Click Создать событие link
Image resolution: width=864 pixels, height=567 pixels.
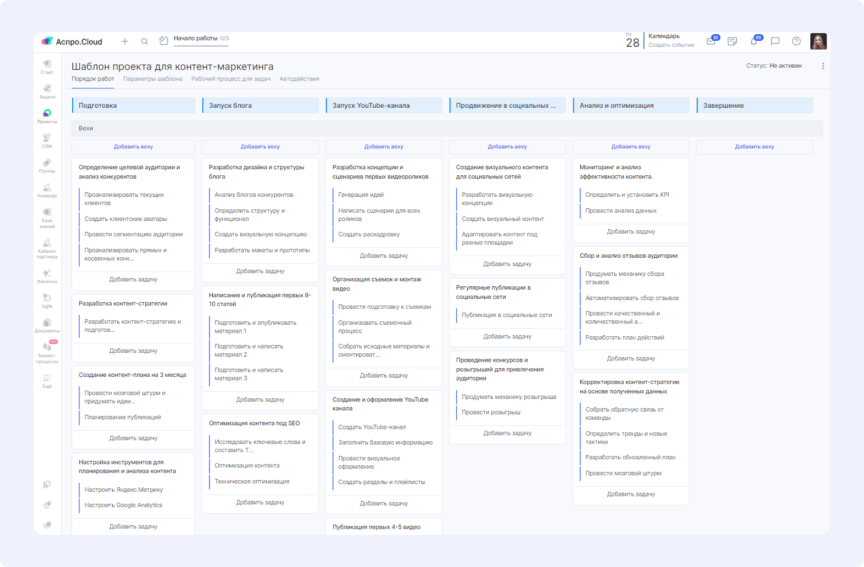(x=671, y=45)
